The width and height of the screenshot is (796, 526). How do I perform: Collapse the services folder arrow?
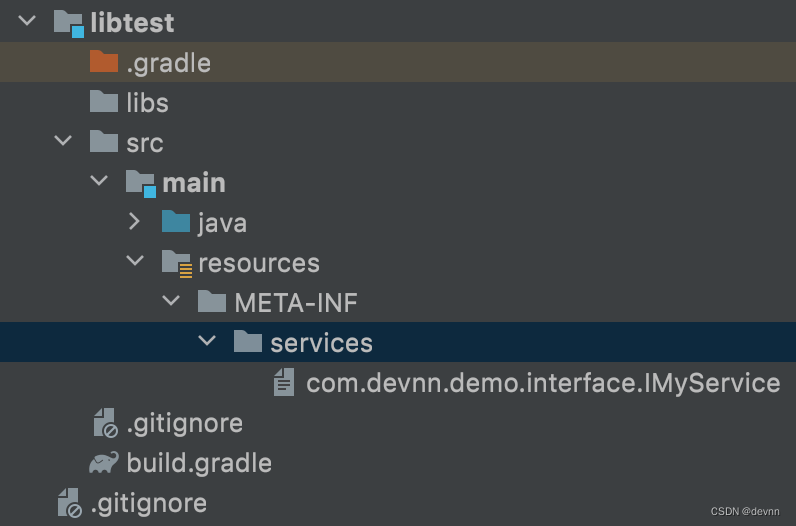(x=207, y=342)
